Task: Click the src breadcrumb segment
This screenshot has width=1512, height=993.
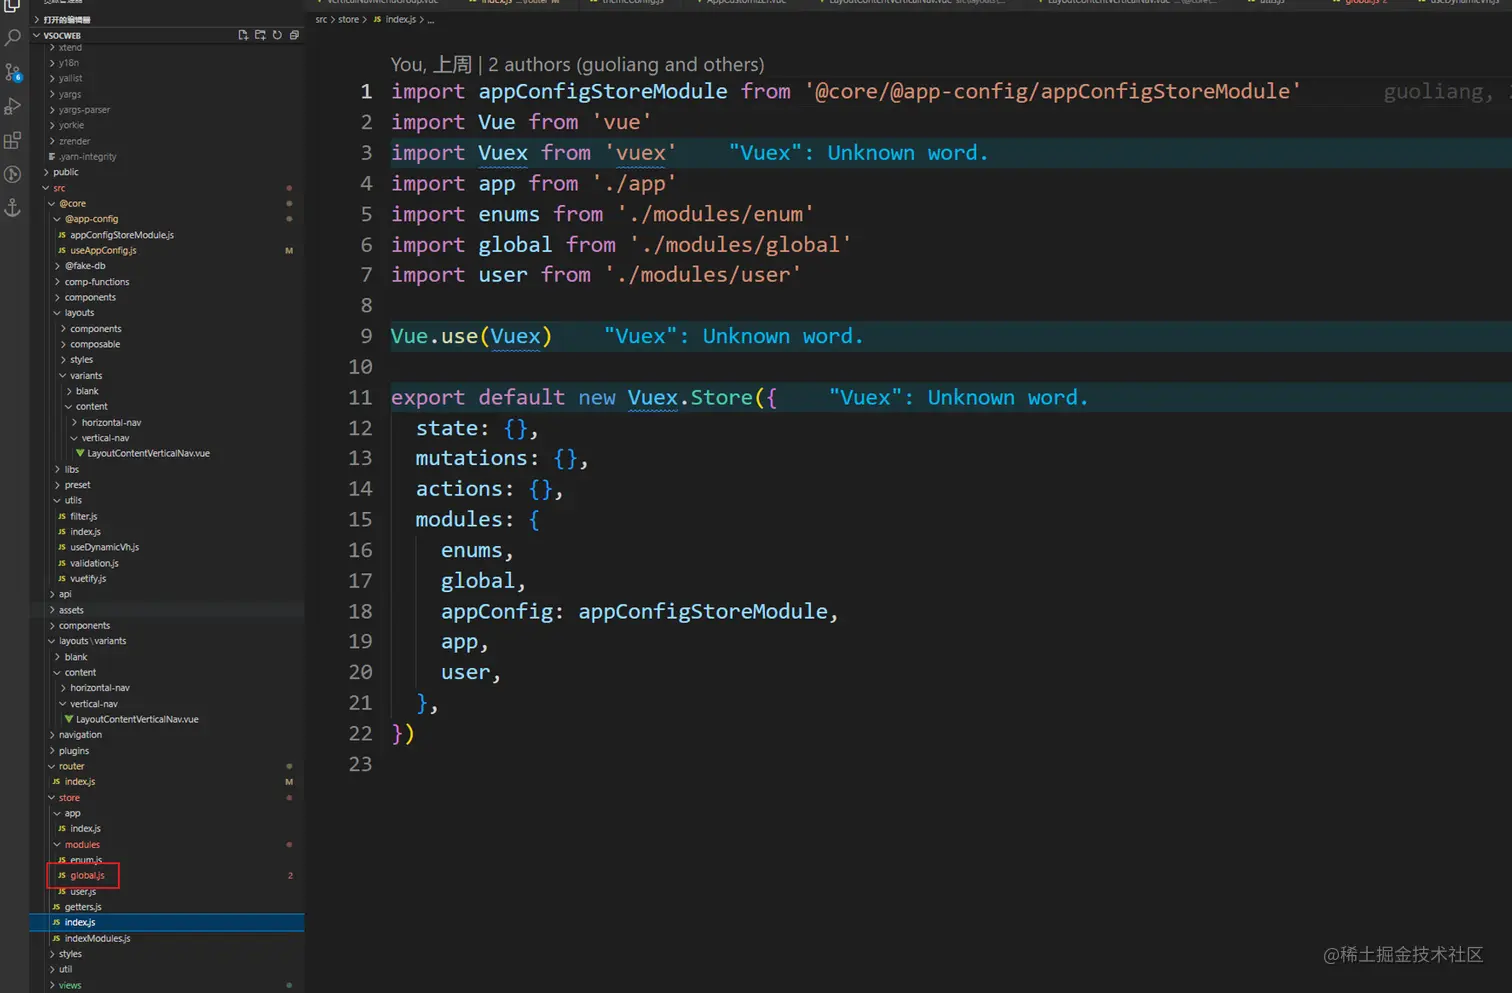Action: 321,20
